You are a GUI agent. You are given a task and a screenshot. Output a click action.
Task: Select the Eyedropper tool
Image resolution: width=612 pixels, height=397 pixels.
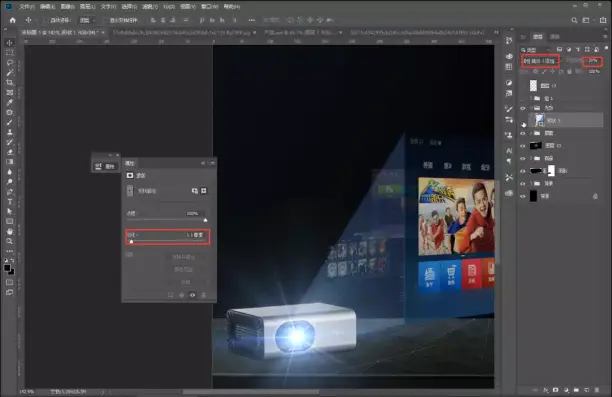(x=10, y=102)
